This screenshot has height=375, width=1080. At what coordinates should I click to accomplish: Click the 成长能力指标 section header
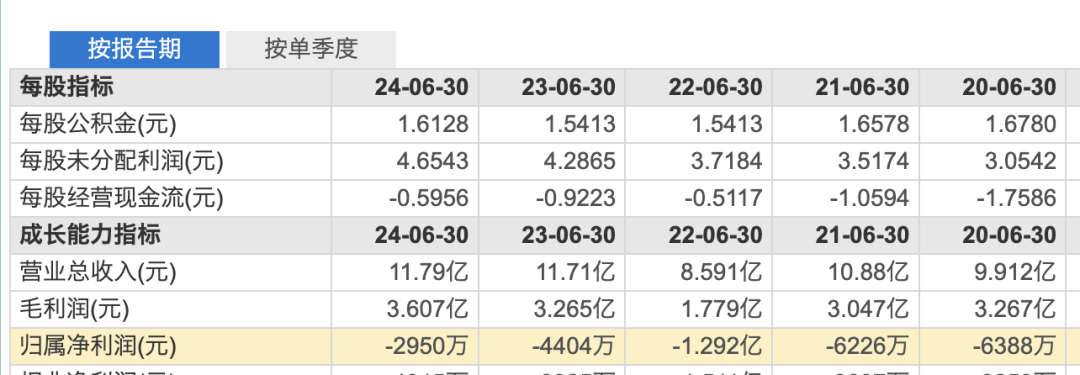(x=90, y=235)
